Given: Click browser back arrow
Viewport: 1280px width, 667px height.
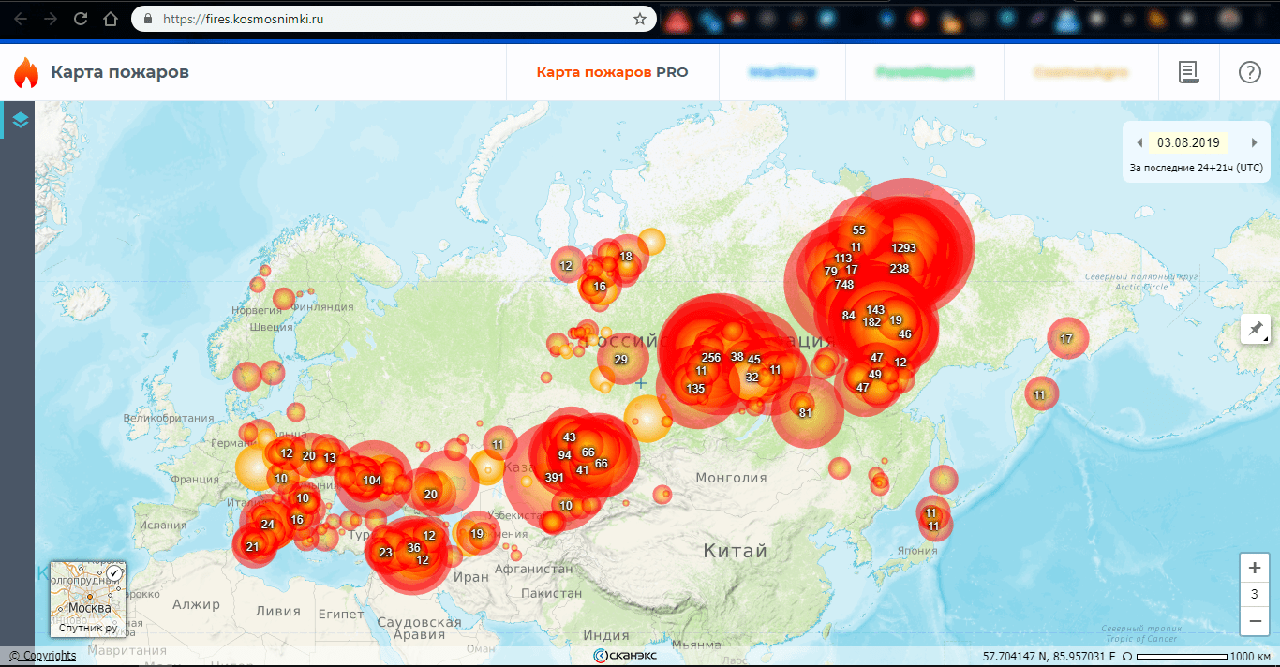Looking at the screenshot, I should [x=21, y=18].
